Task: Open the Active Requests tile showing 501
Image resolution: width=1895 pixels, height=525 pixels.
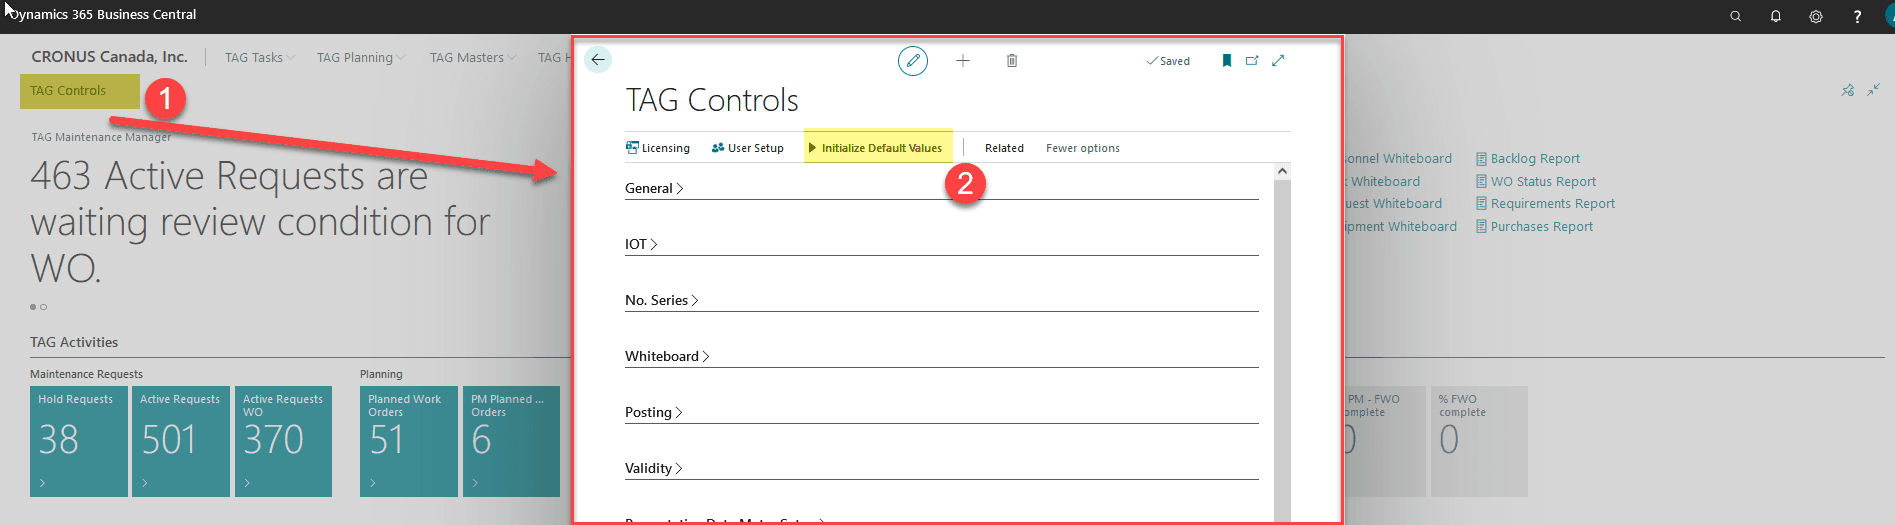Action: (181, 441)
